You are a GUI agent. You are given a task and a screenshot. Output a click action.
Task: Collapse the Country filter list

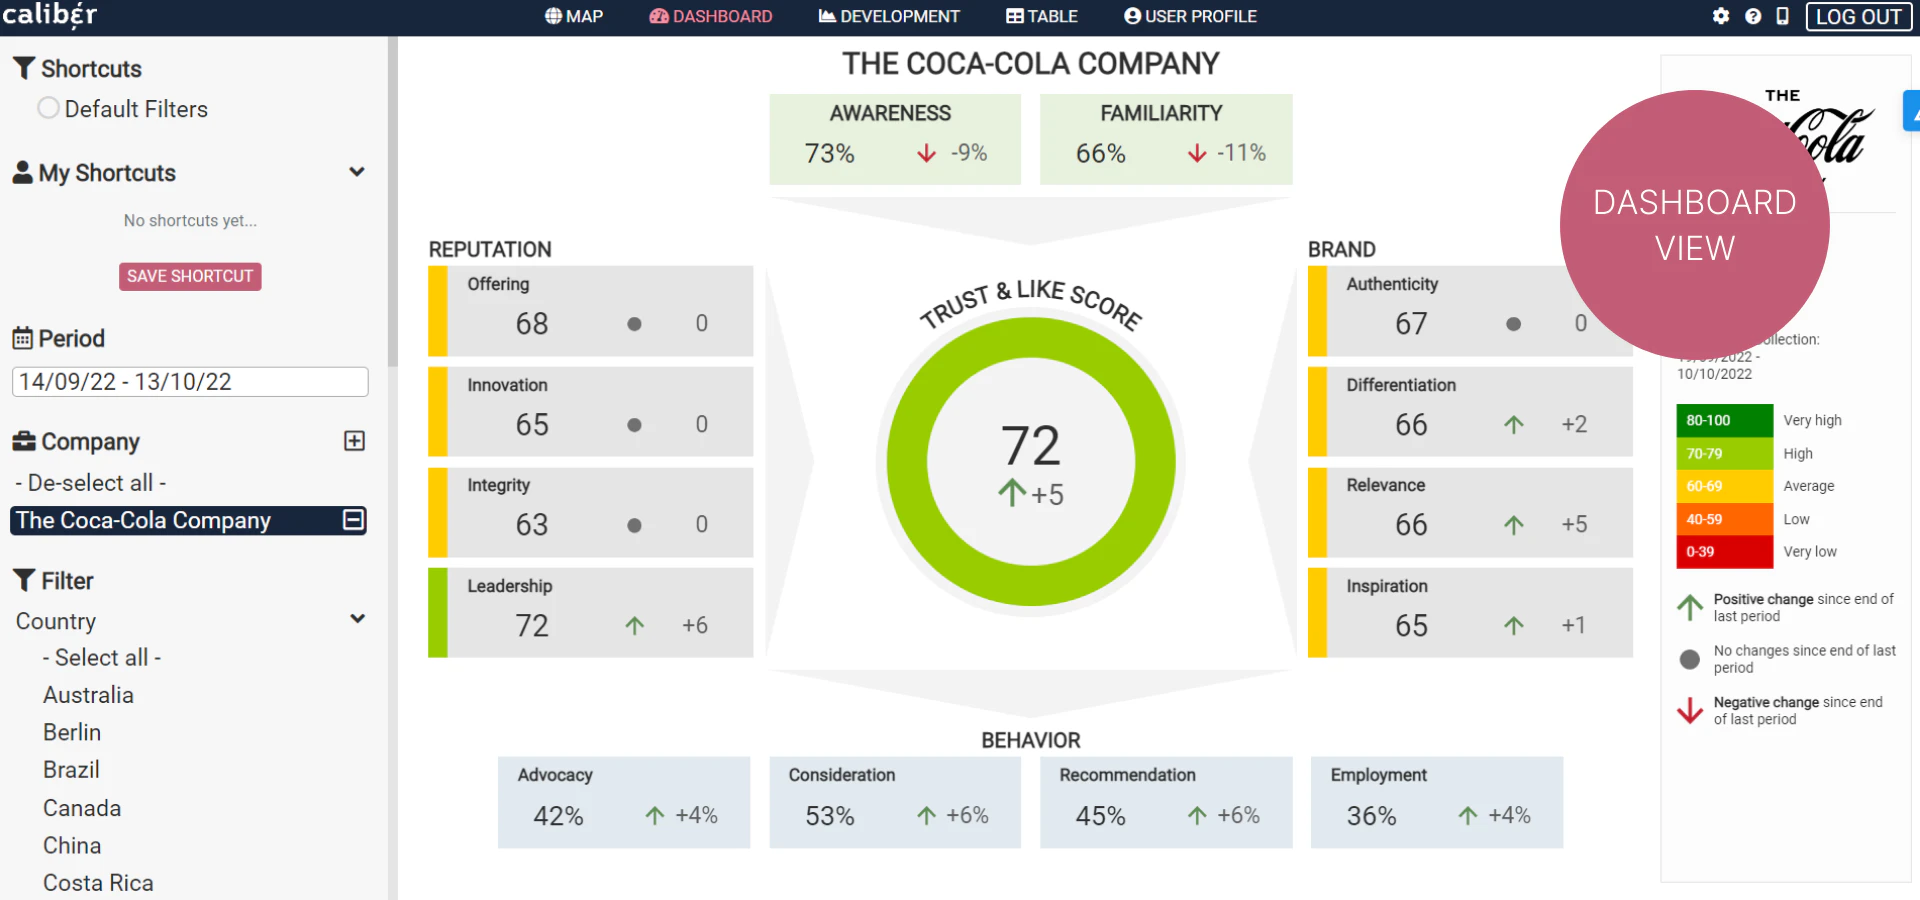pyautogui.click(x=357, y=619)
